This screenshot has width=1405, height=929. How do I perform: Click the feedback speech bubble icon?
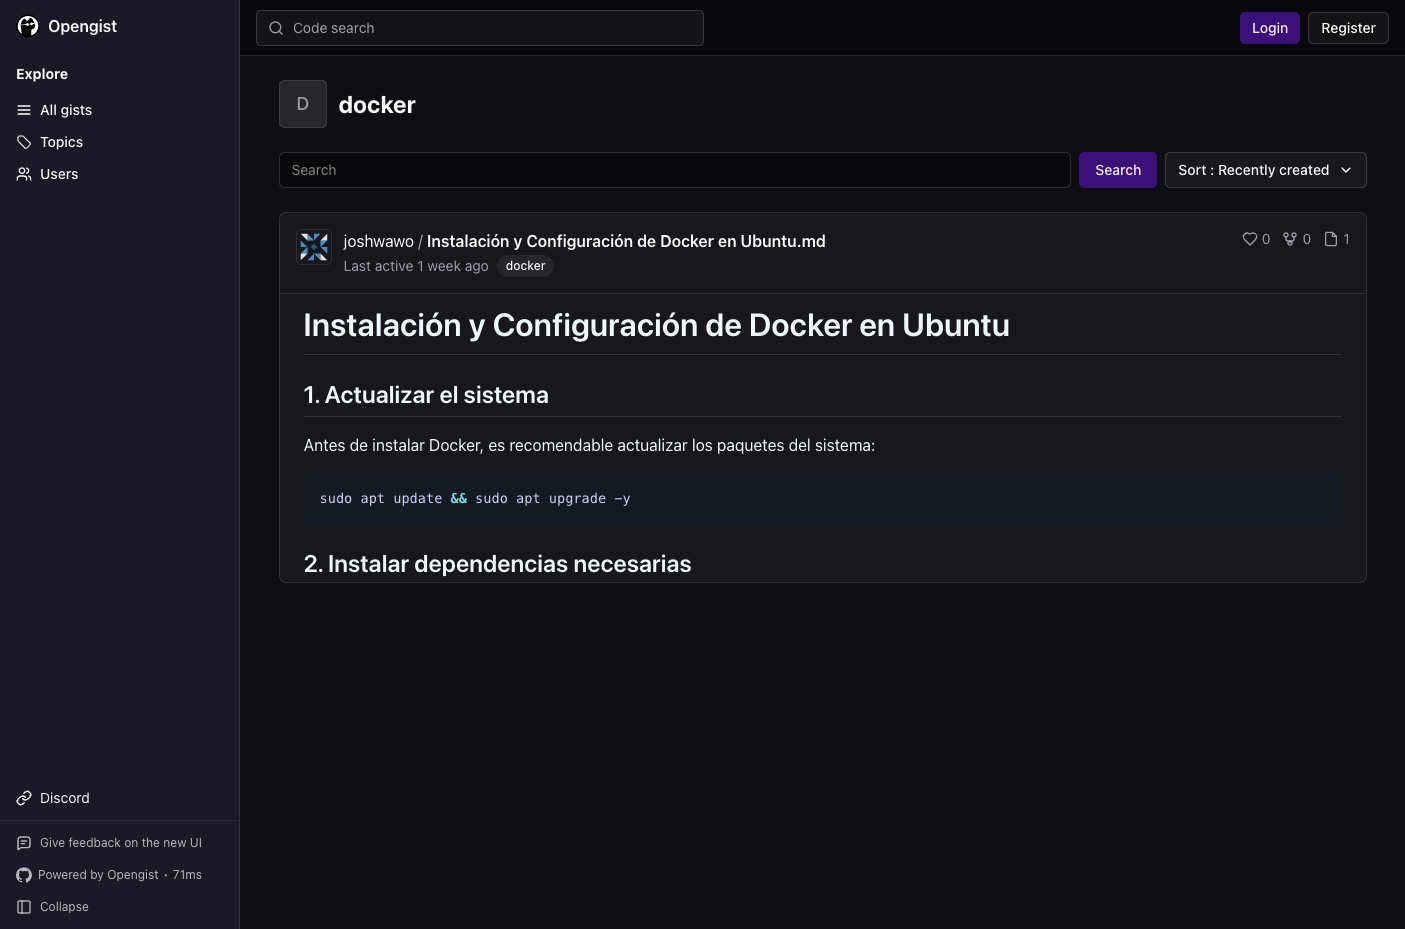pyautogui.click(x=24, y=843)
